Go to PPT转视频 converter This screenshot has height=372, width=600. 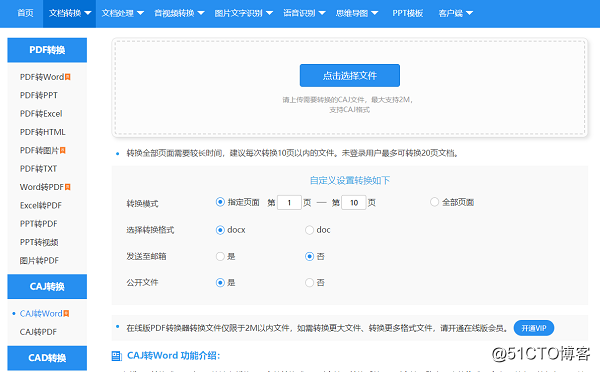click(39, 242)
